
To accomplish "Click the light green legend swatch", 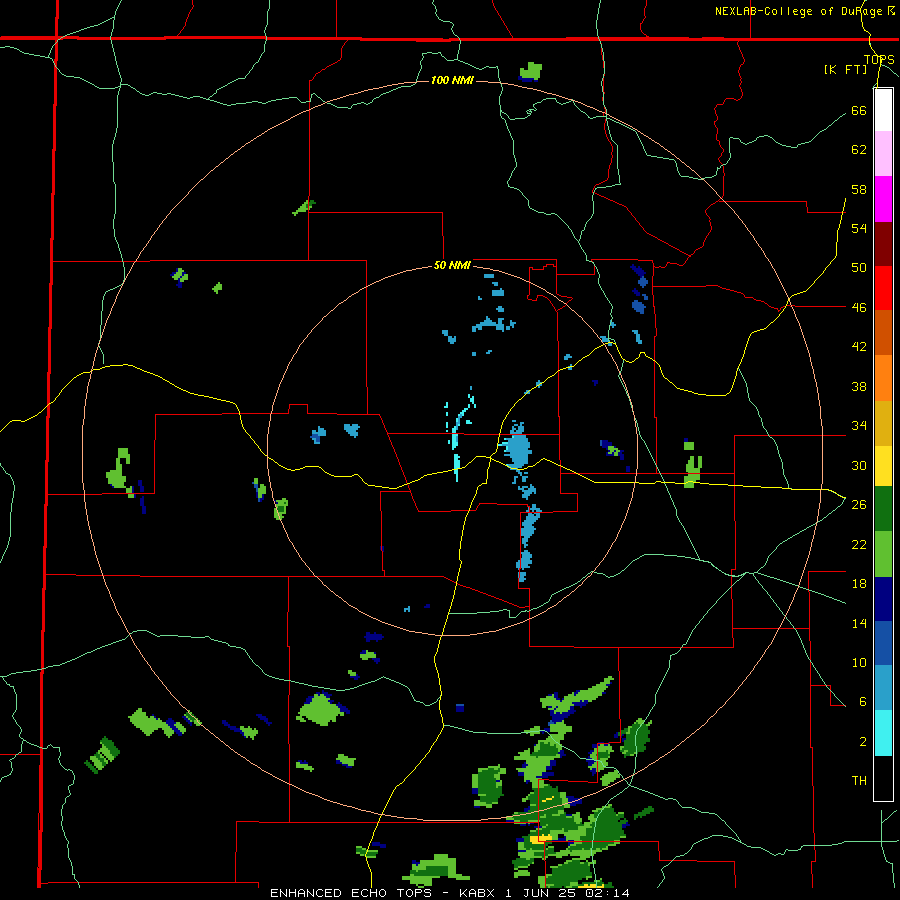I will coord(883,554).
